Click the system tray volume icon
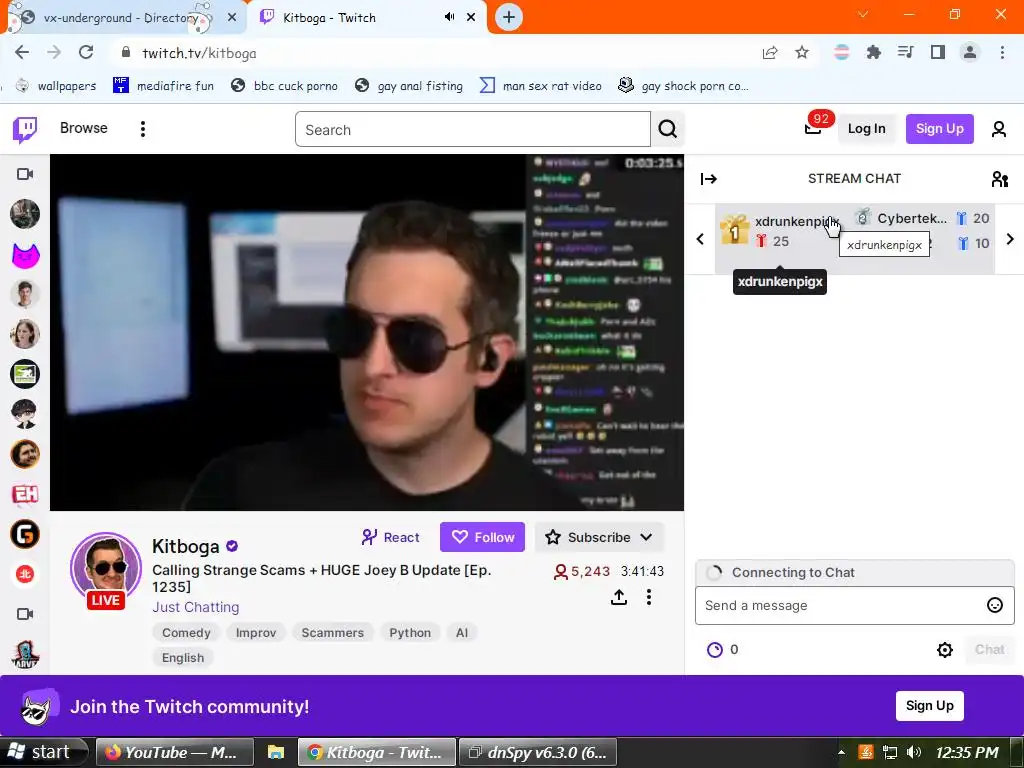Image resolution: width=1024 pixels, height=768 pixels. point(914,752)
